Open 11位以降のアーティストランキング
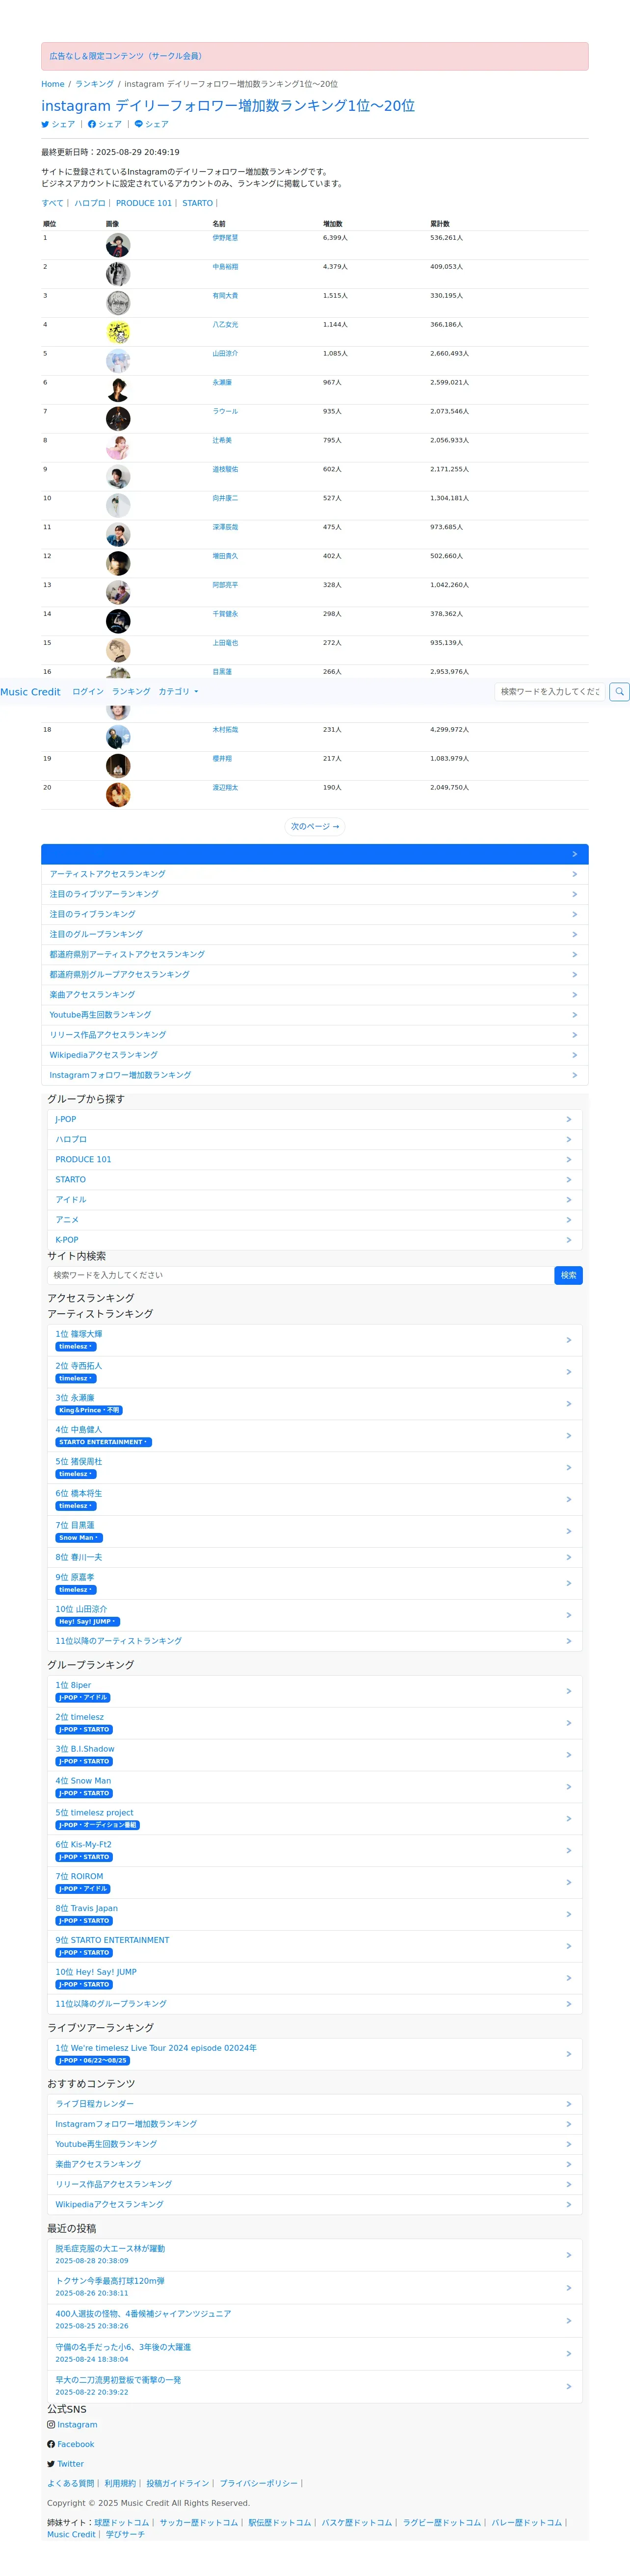The width and height of the screenshot is (630, 2576). tap(314, 1641)
